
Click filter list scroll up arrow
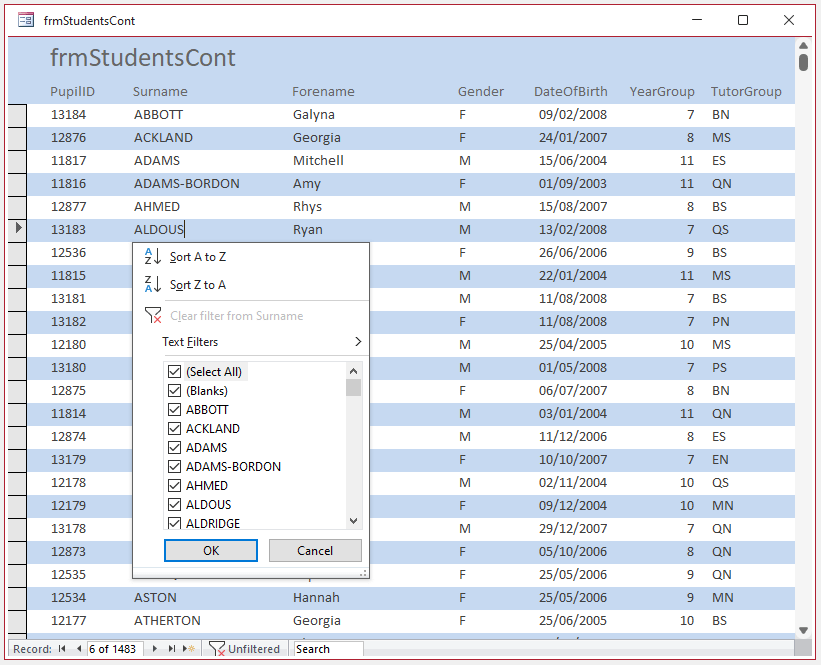pyautogui.click(x=353, y=371)
